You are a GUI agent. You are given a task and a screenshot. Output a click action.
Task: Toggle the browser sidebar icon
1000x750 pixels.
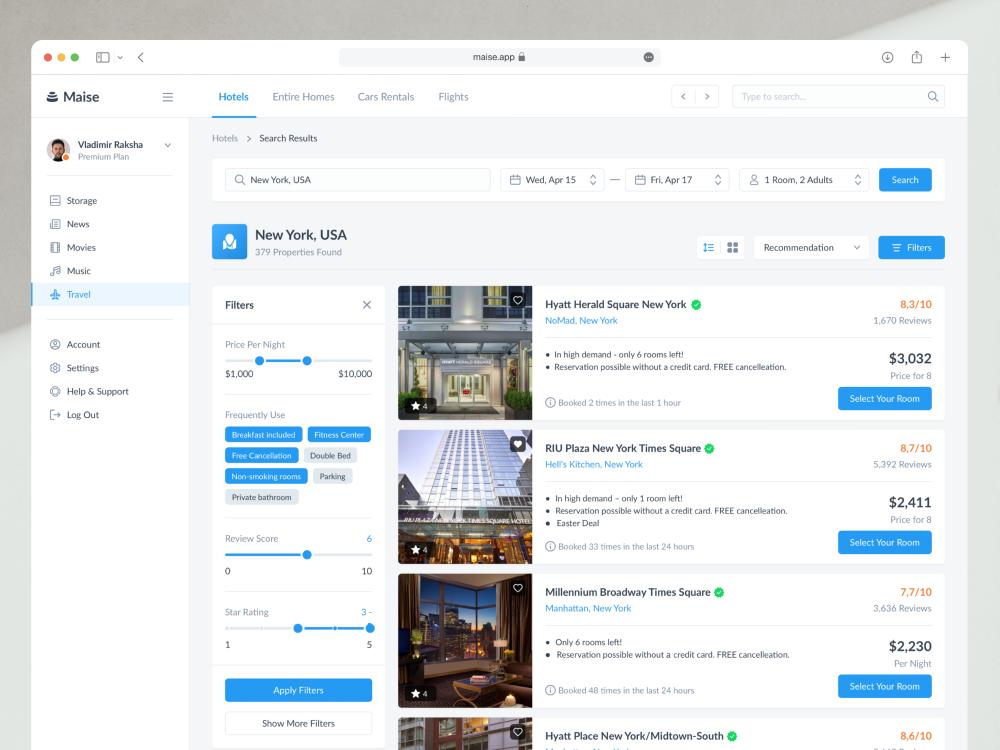(103, 57)
